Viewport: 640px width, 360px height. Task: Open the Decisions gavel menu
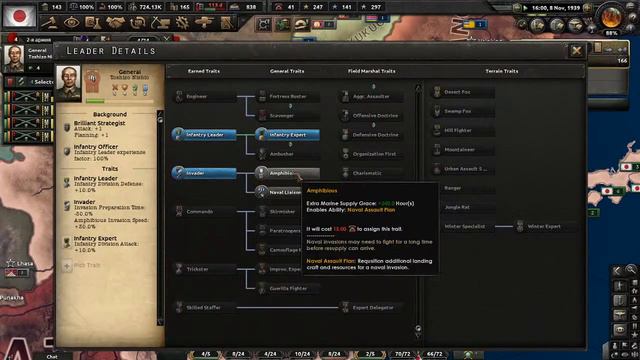click(x=49, y=23)
